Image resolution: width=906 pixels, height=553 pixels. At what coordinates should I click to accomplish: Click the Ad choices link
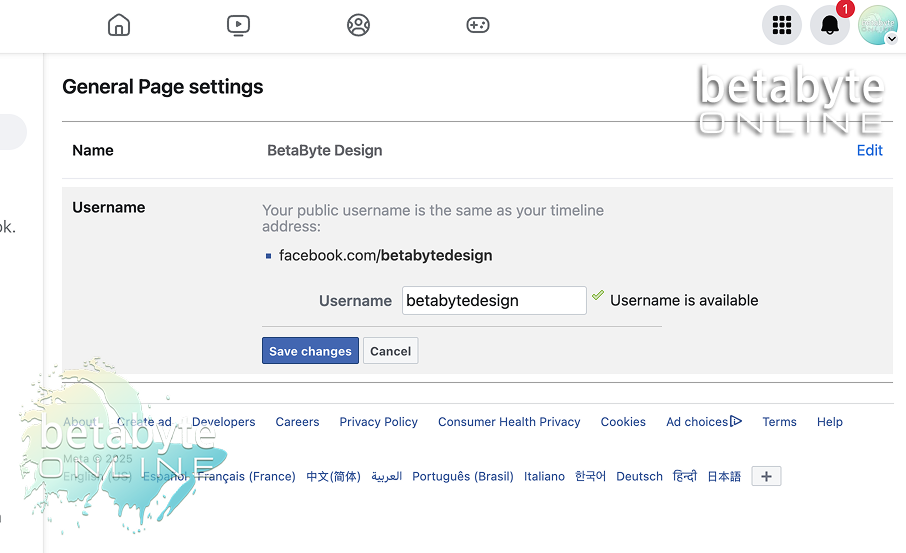tap(704, 422)
